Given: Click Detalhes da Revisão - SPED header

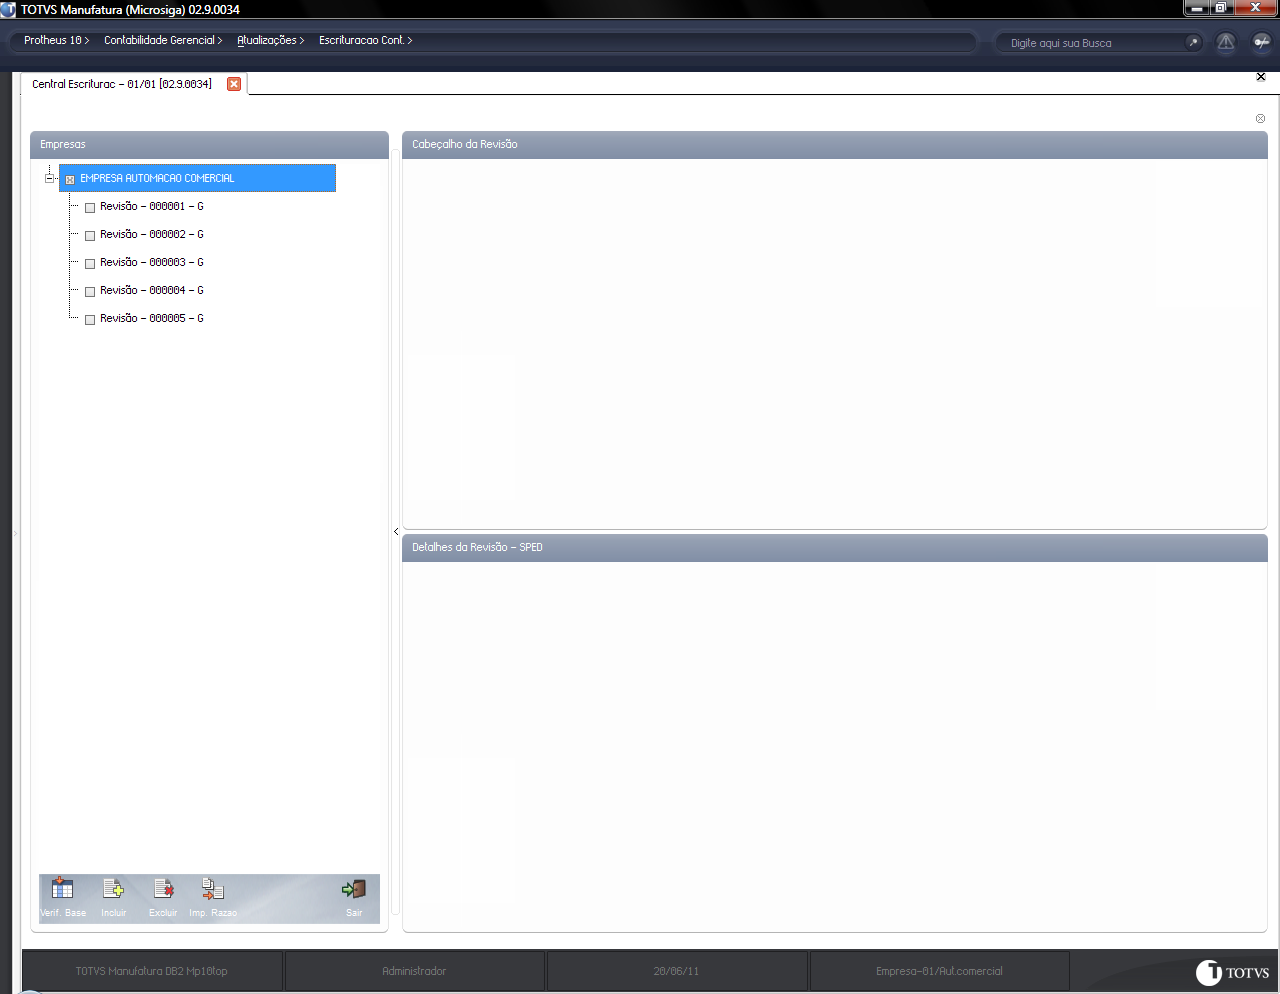Looking at the screenshot, I should tap(835, 547).
